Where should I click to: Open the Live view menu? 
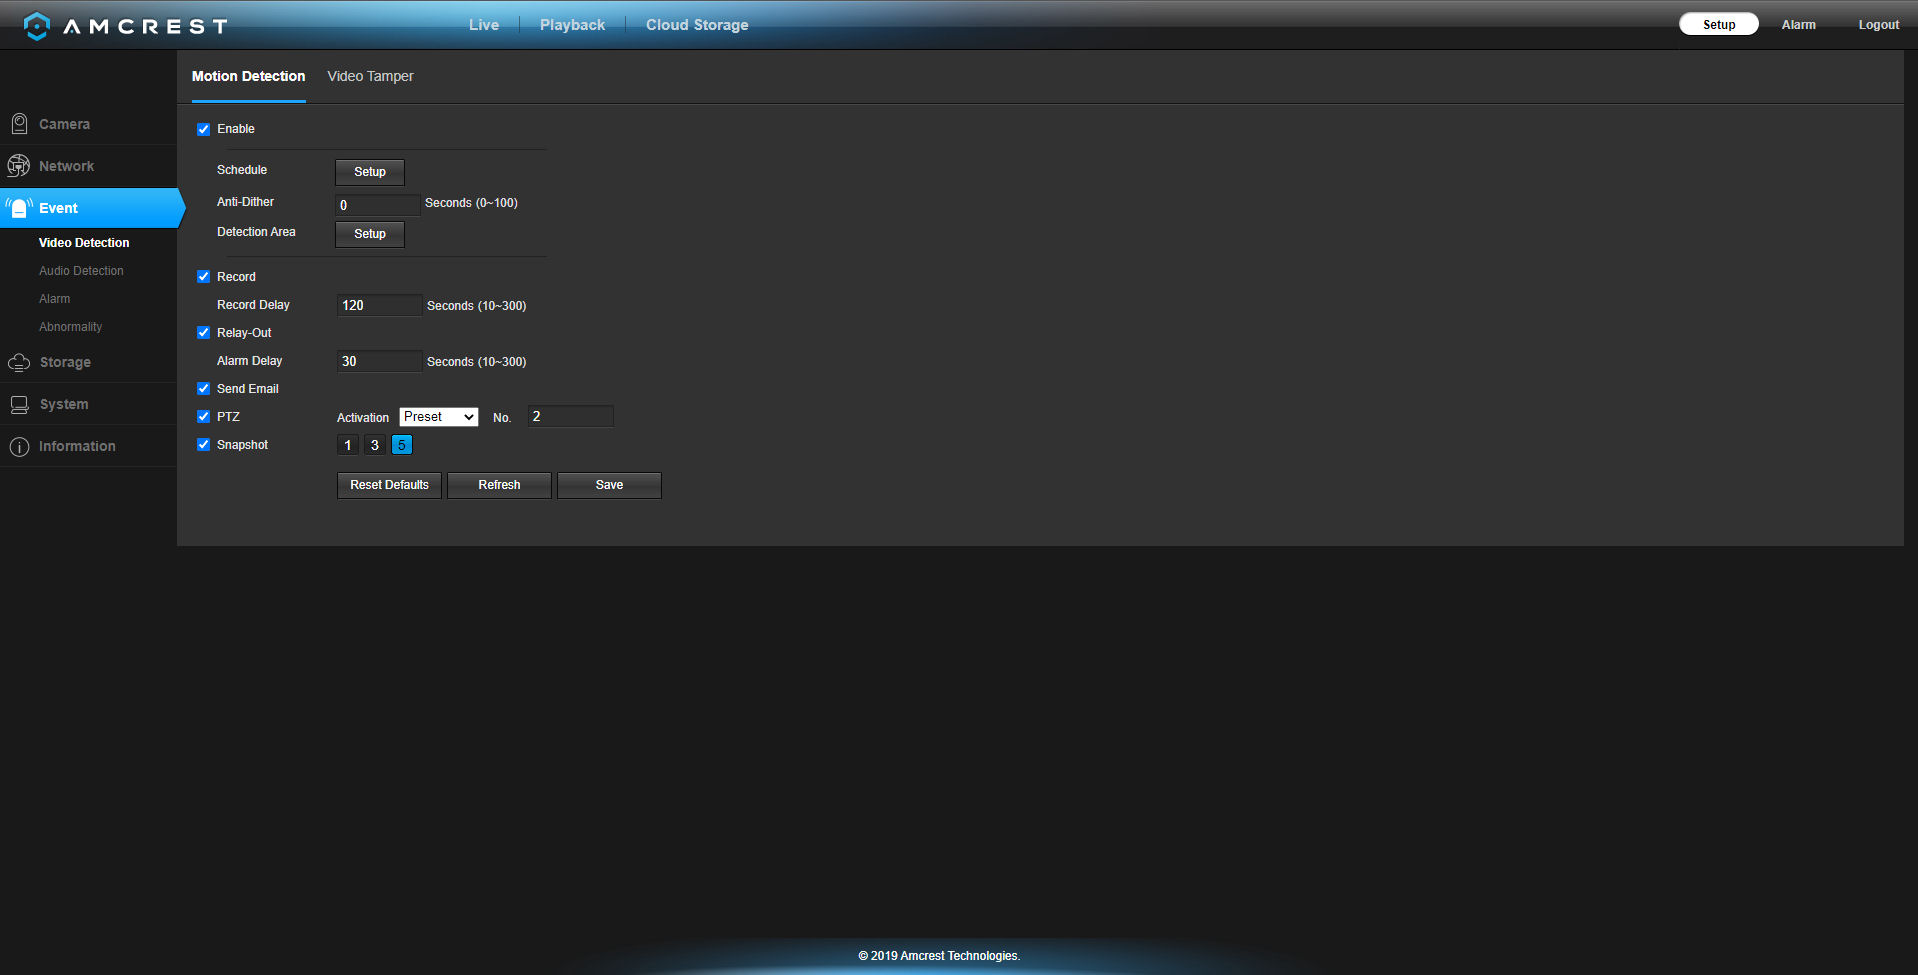484,25
